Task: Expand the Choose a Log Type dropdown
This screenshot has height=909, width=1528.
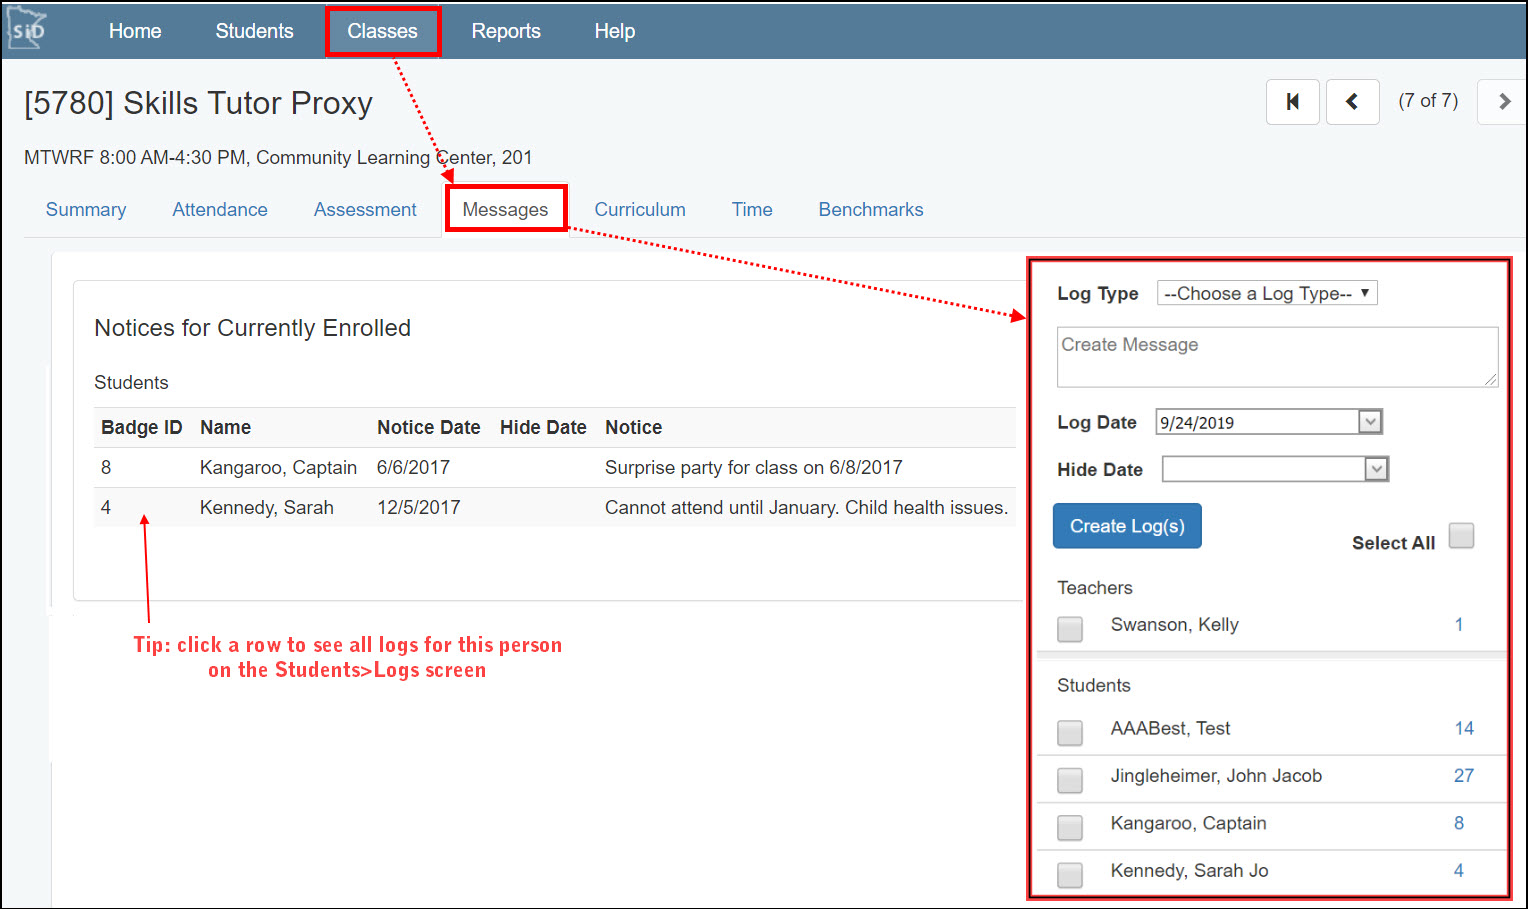Action: click(1266, 293)
